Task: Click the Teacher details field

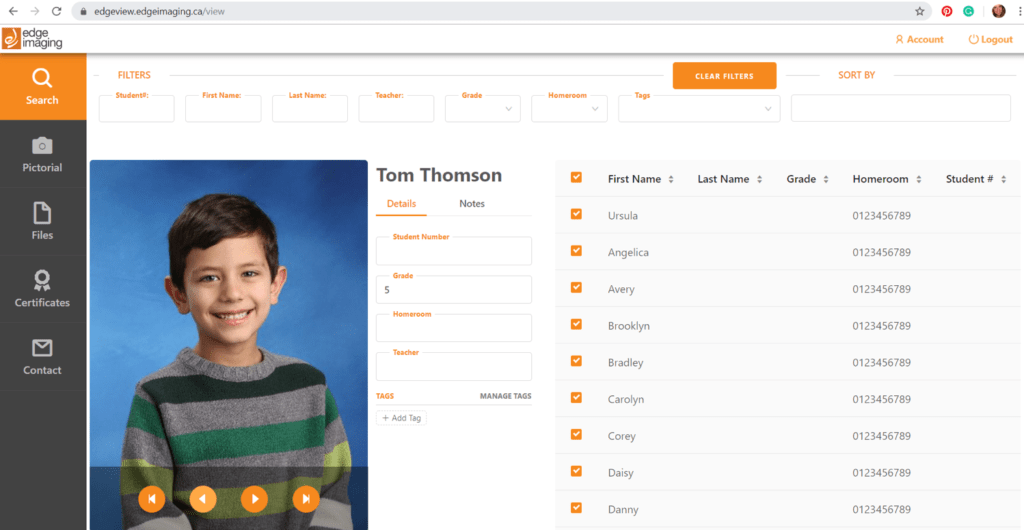Action: pos(454,366)
